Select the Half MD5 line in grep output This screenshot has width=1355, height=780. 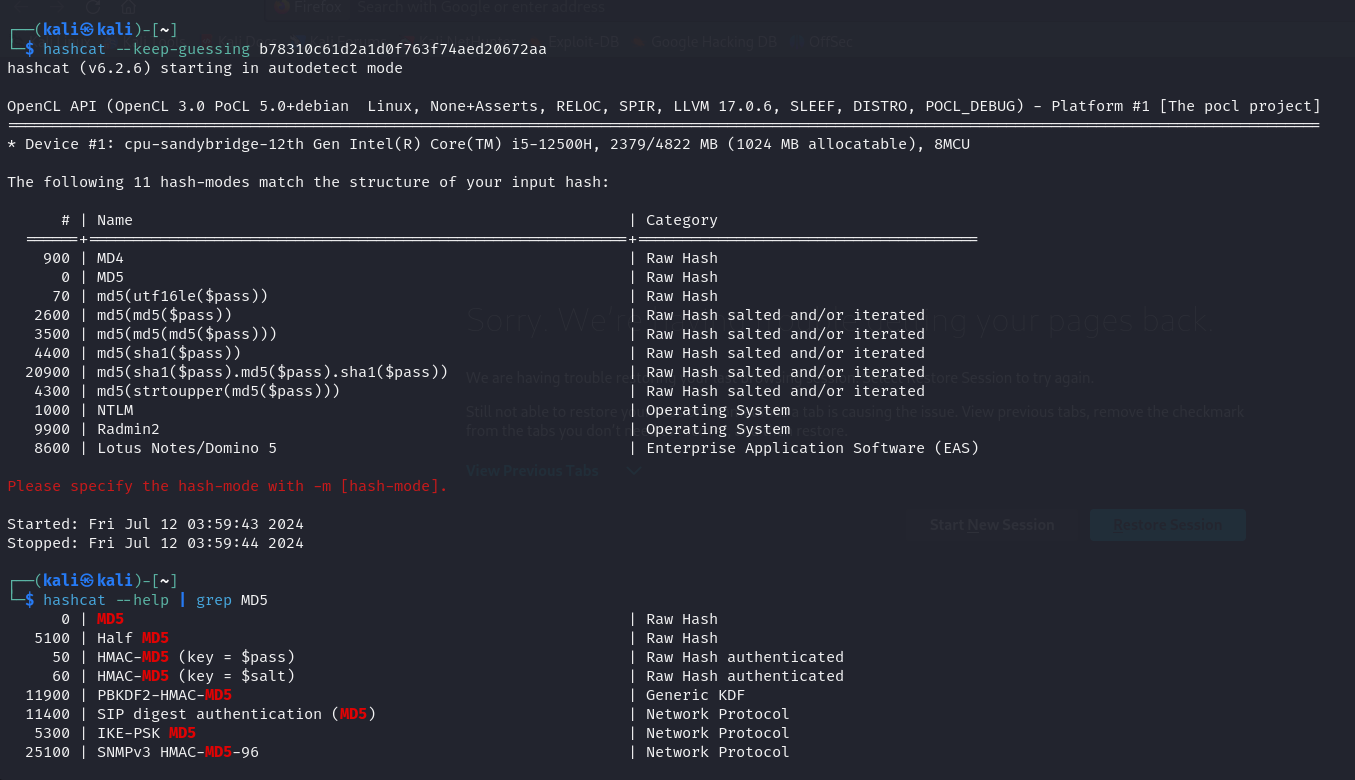click(x=132, y=638)
